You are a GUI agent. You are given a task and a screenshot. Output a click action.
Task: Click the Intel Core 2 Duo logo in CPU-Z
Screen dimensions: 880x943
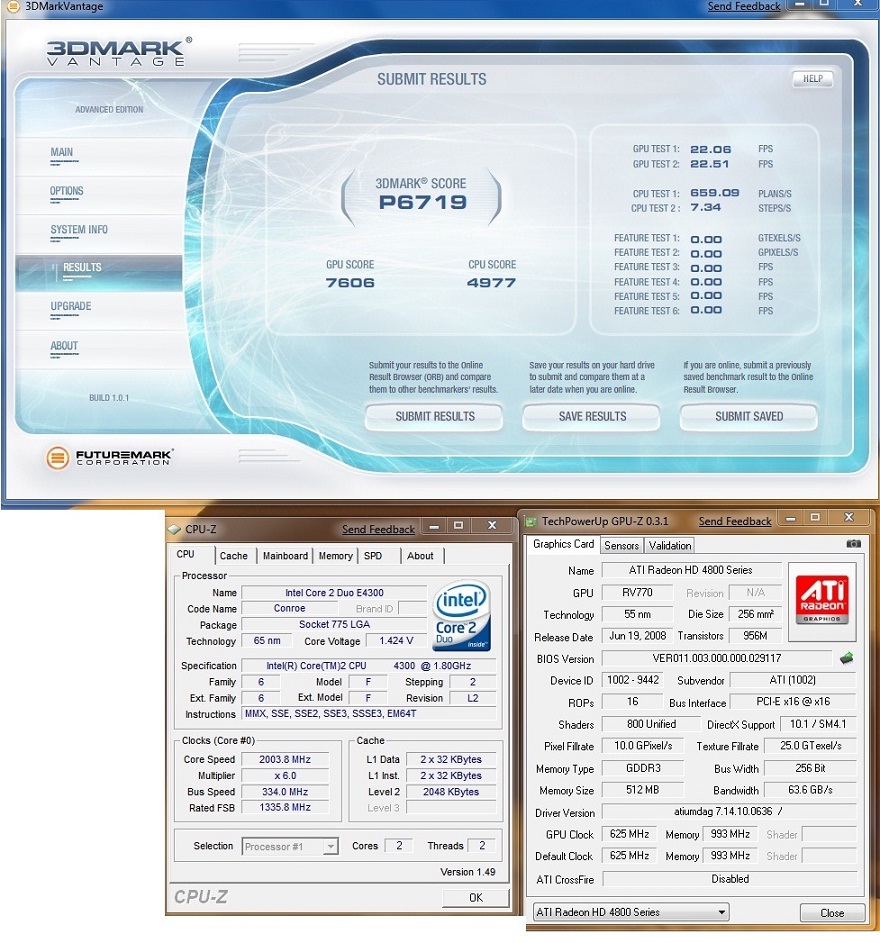(x=461, y=615)
